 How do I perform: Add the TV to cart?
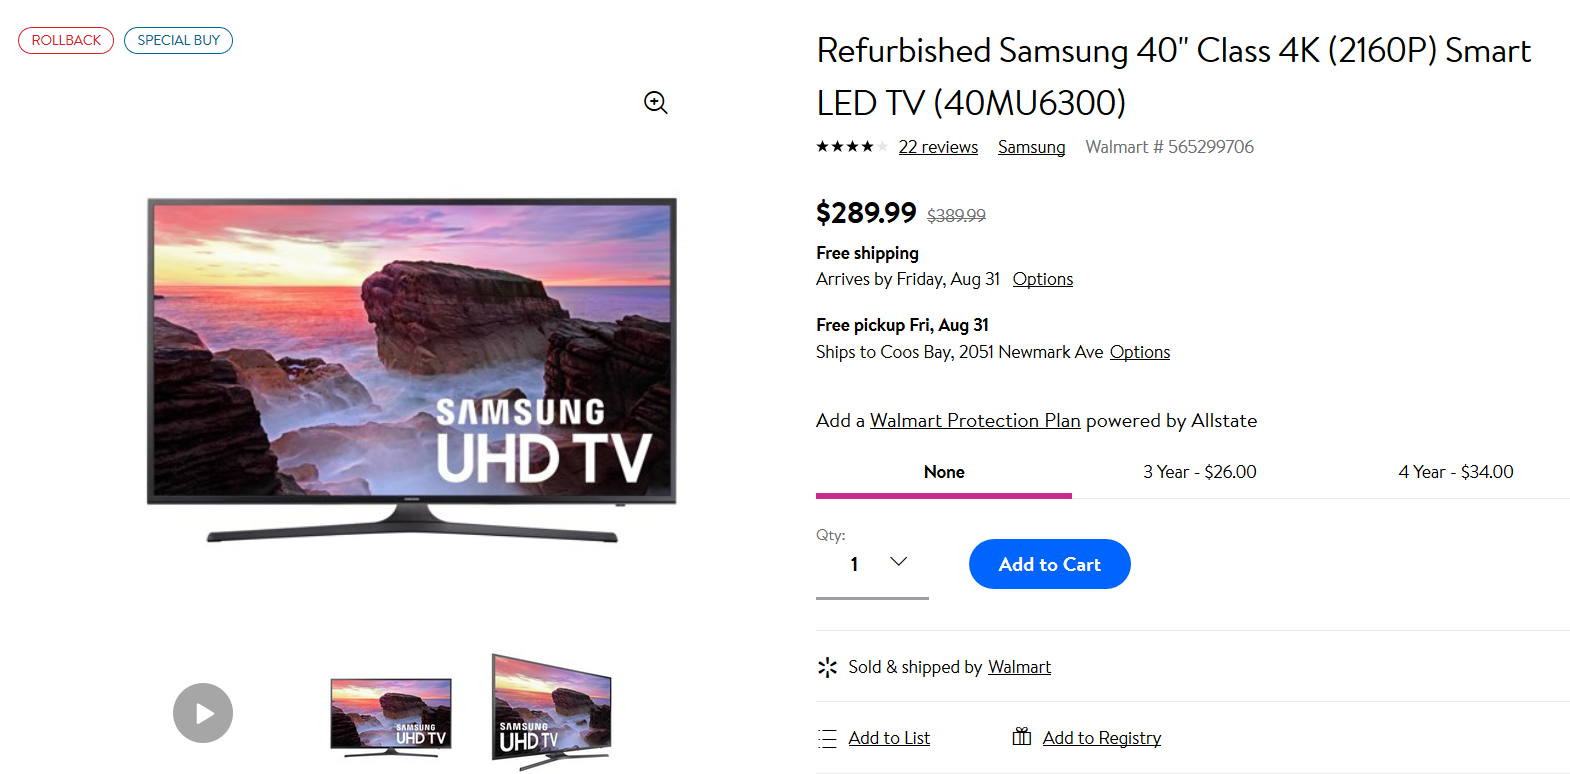click(x=1049, y=564)
